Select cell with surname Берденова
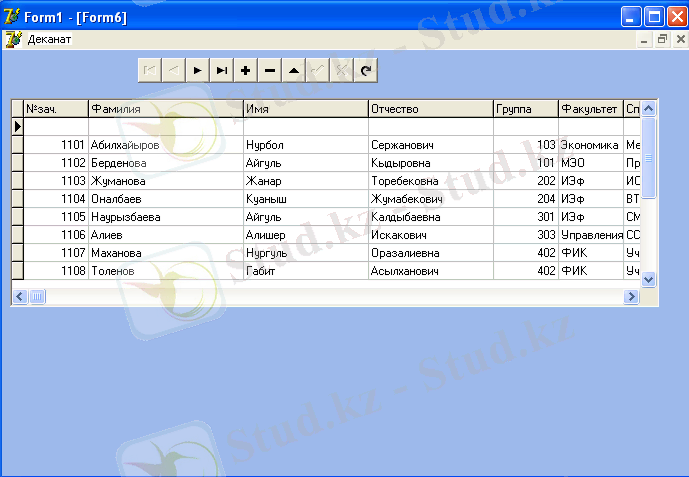The image size is (689, 477). (x=166, y=163)
